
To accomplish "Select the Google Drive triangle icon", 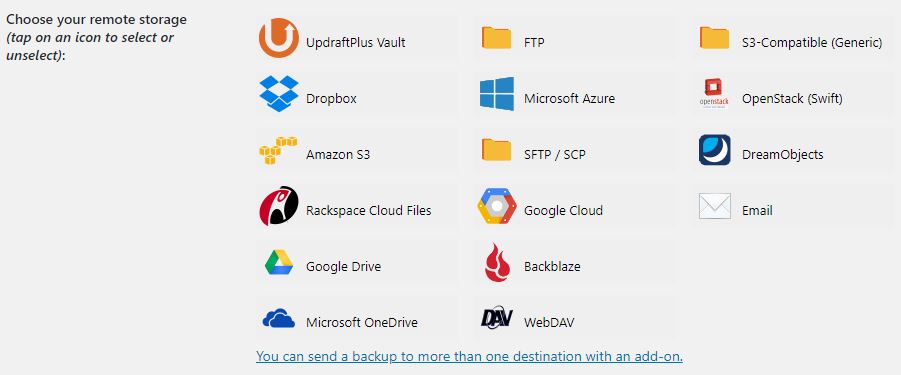I will coord(279,262).
